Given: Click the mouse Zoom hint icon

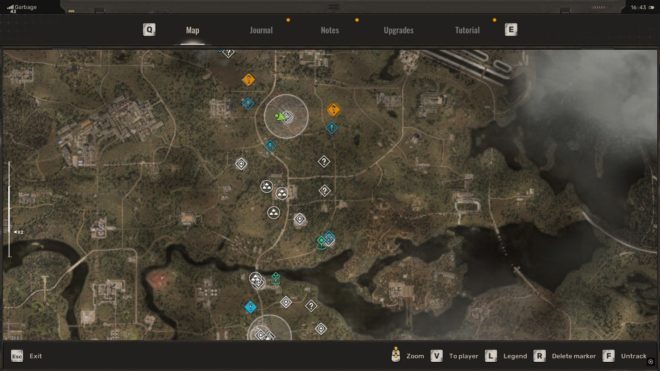Looking at the screenshot, I should pyautogui.click(x=396, y=355).
